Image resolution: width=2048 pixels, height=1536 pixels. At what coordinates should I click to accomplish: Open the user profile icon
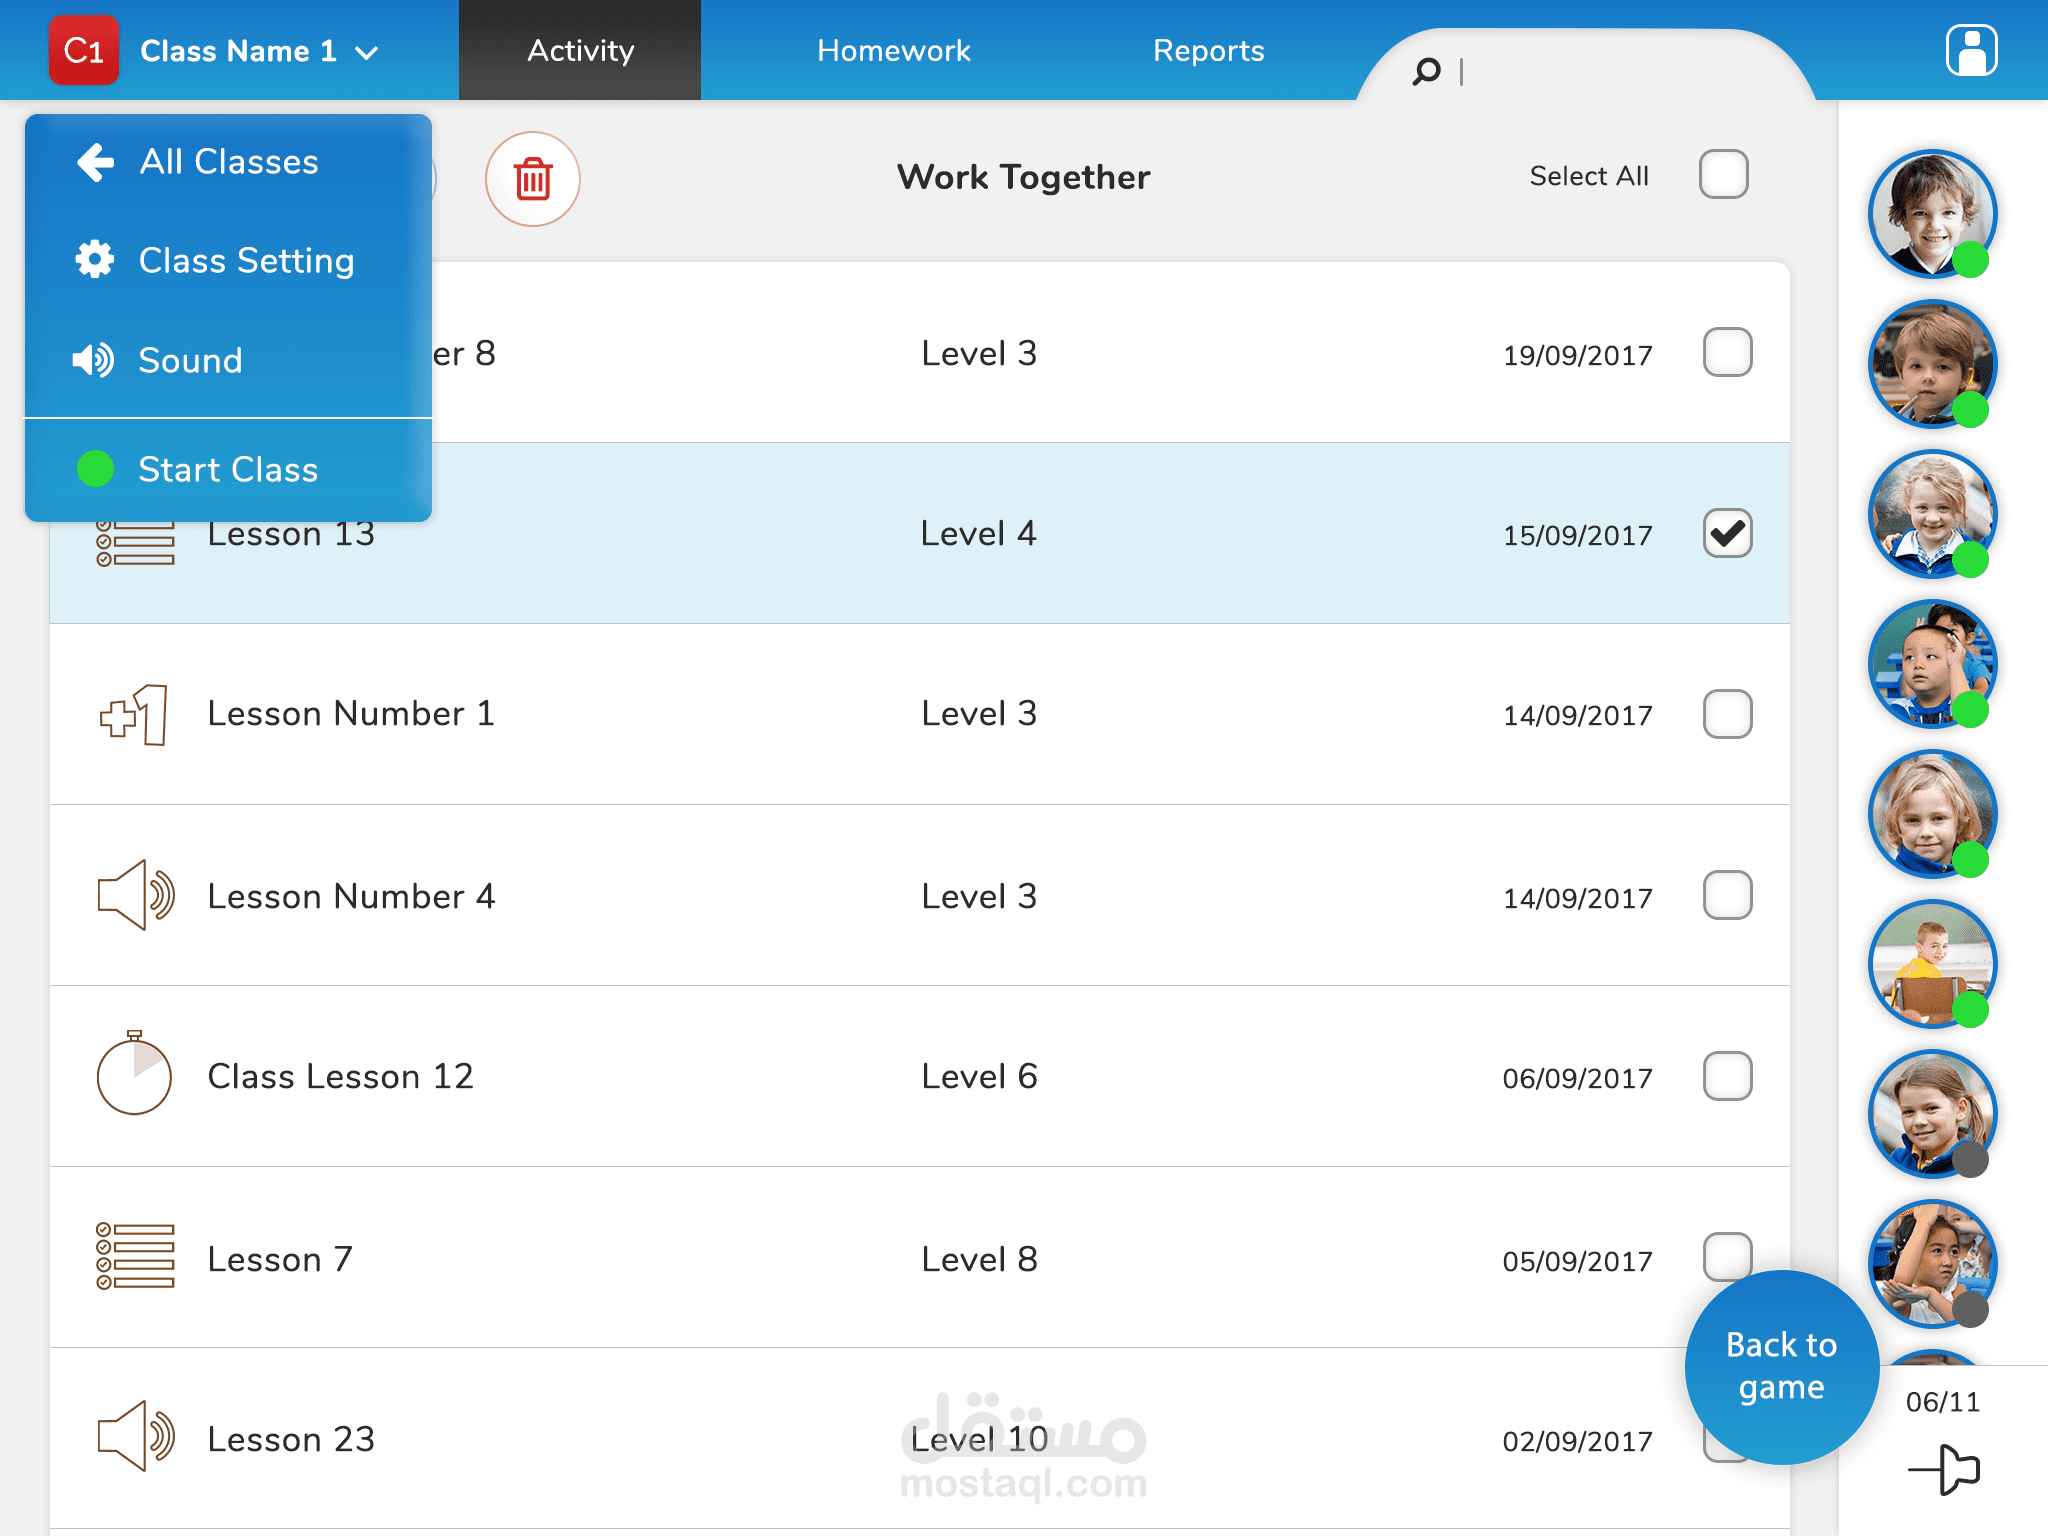1970,50
